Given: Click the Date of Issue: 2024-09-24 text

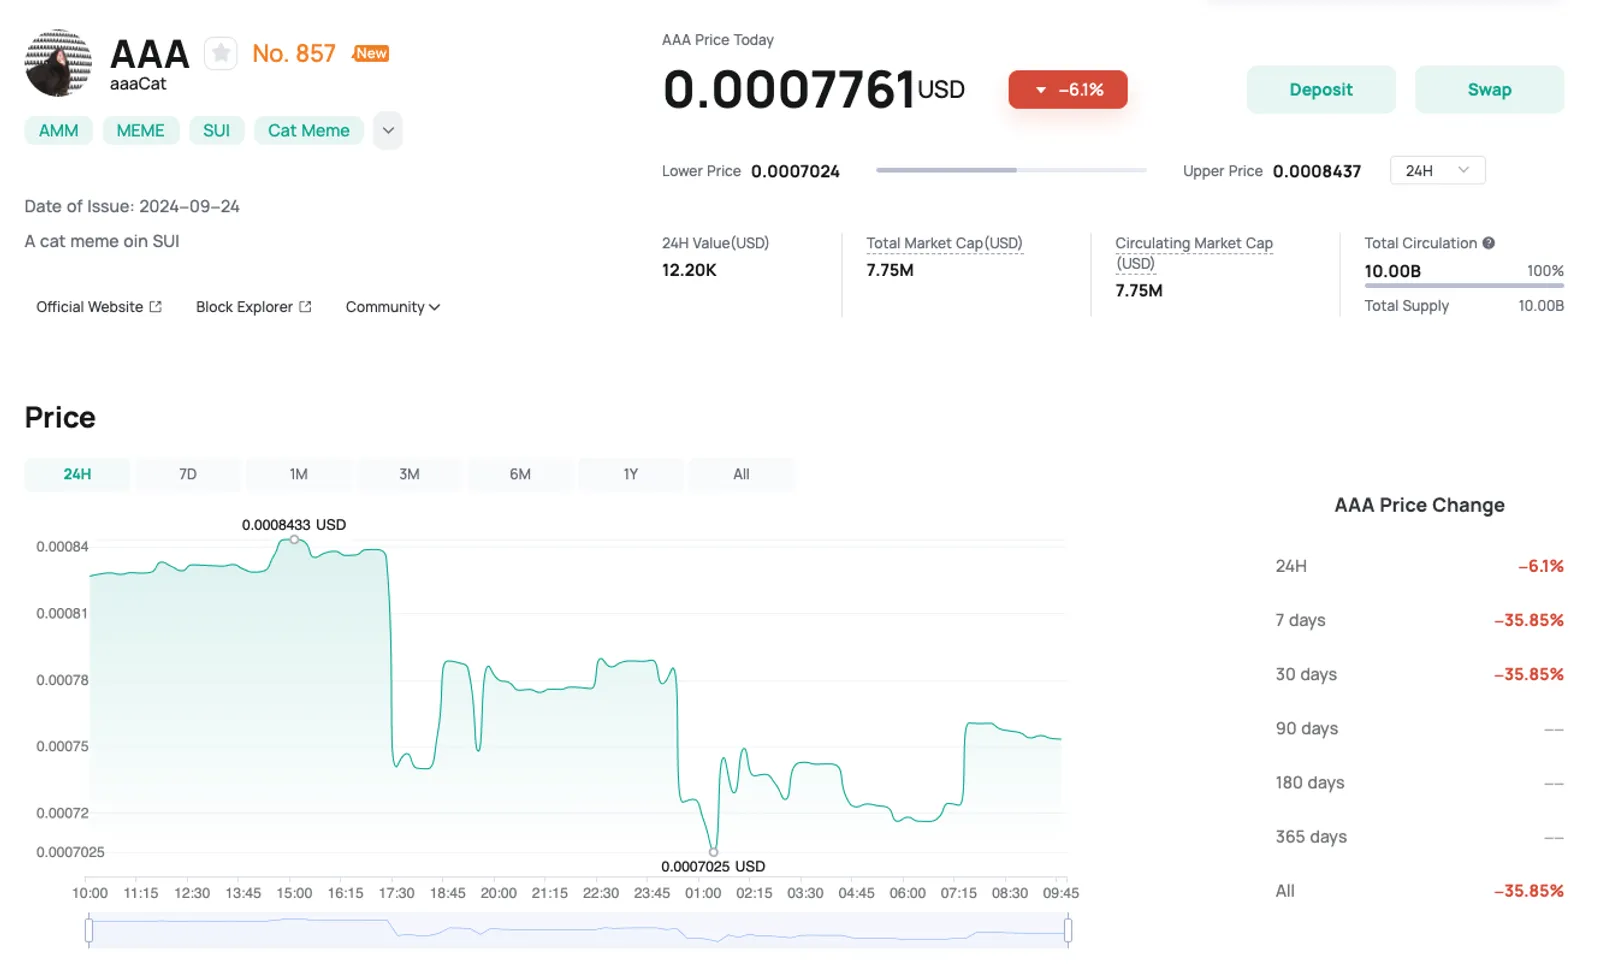Looking at the screenshot, I should pos(132,206).
